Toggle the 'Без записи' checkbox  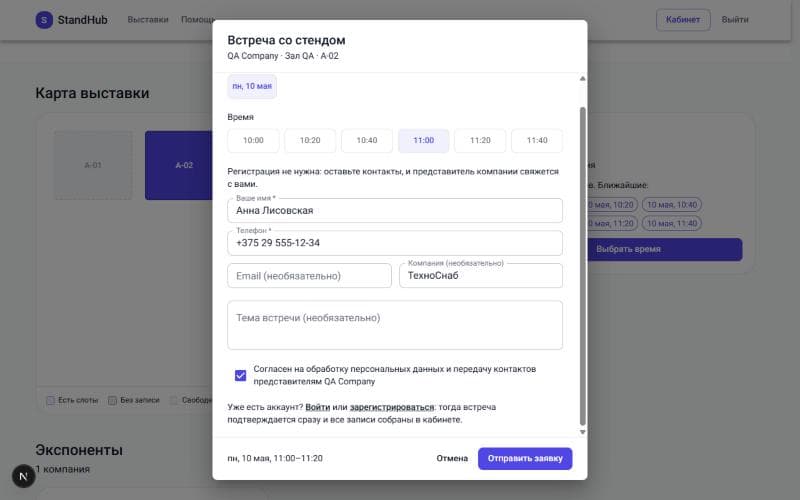[112, 401]
